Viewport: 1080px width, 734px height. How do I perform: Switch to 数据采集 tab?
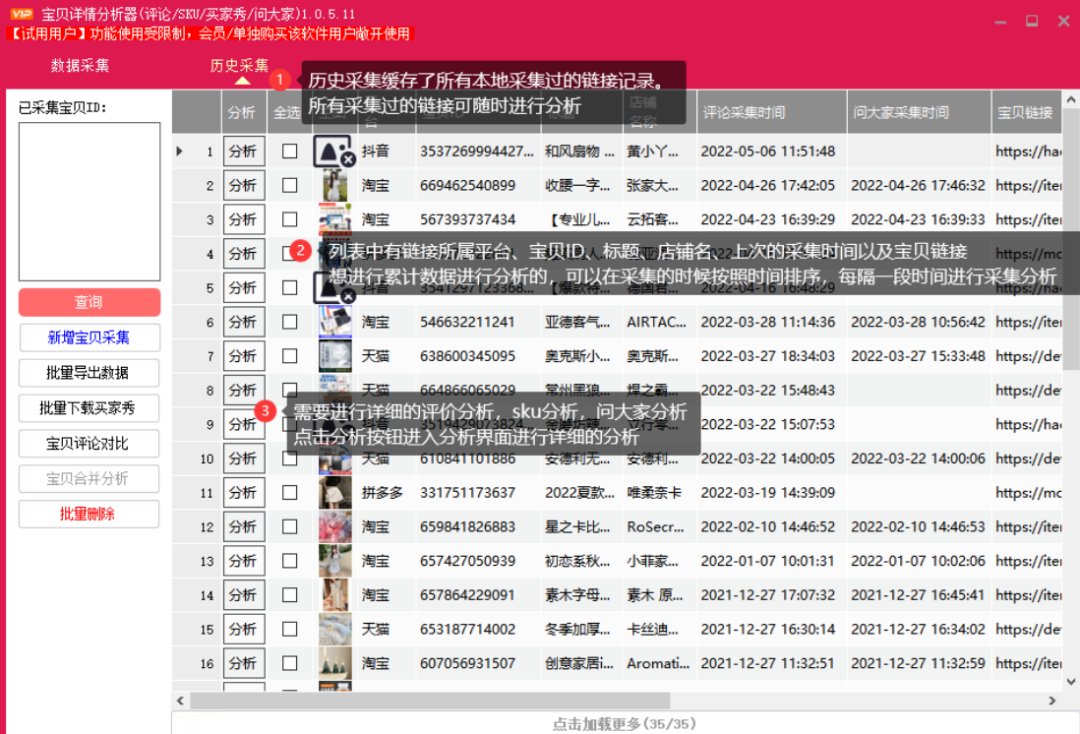click(x=80, y=66)
